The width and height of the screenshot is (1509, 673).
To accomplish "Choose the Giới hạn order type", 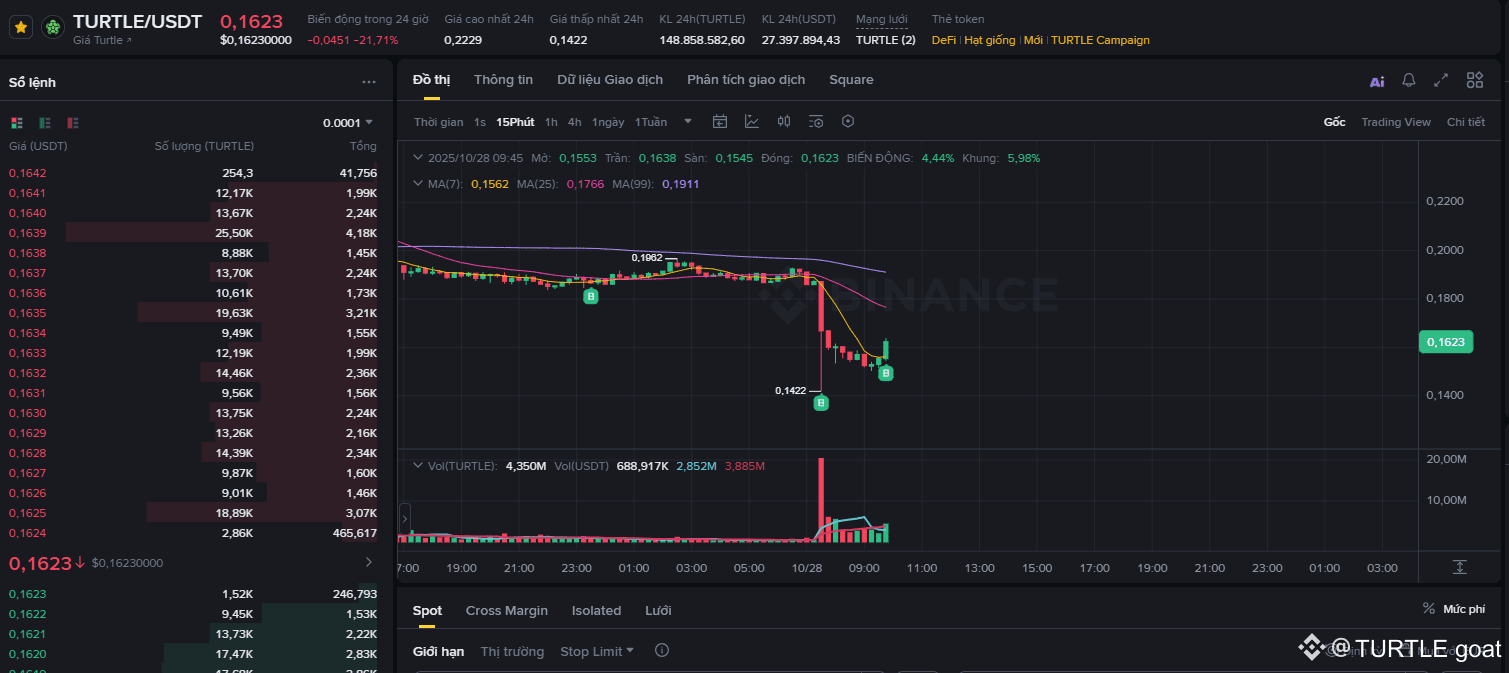I will [x=438, y=651].
